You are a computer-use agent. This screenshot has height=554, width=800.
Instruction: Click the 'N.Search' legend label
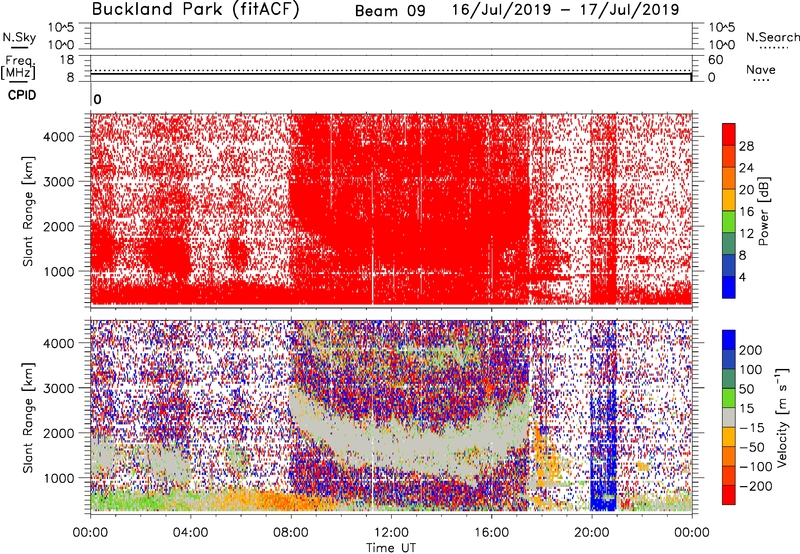pyautogui.click(x=772, y=37)
